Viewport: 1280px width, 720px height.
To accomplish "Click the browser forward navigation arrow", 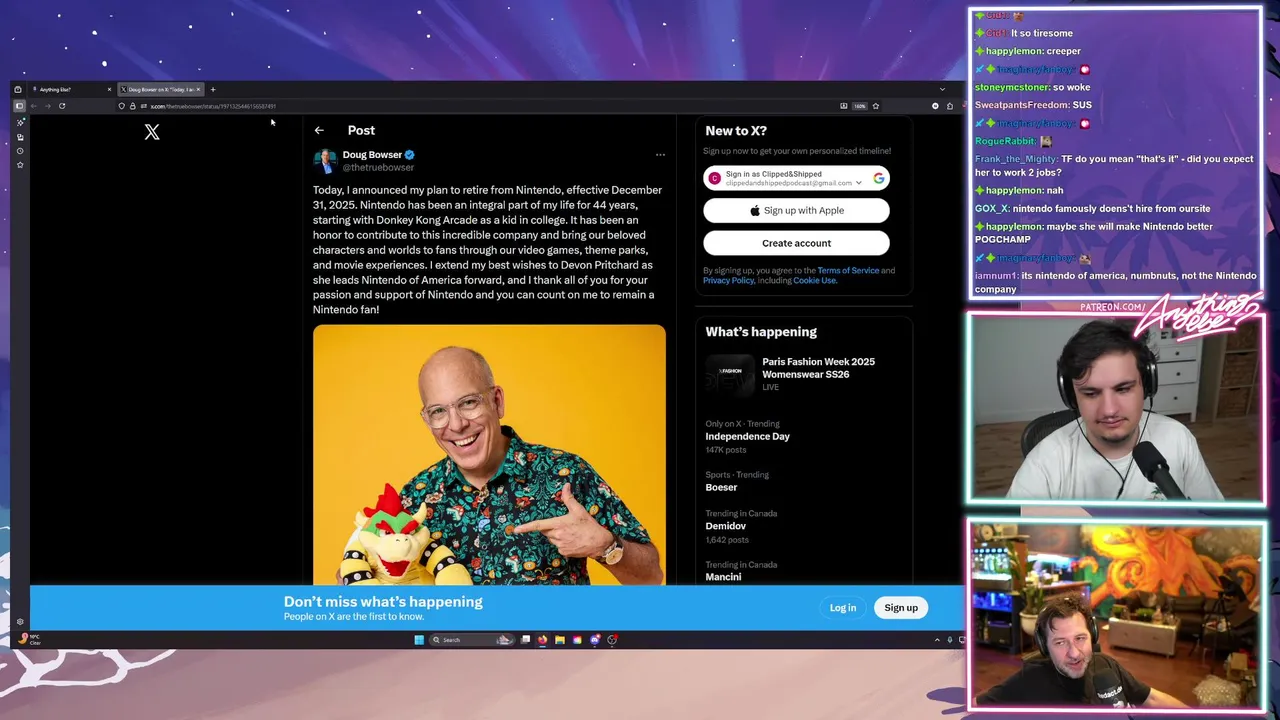I will (47, 106).
